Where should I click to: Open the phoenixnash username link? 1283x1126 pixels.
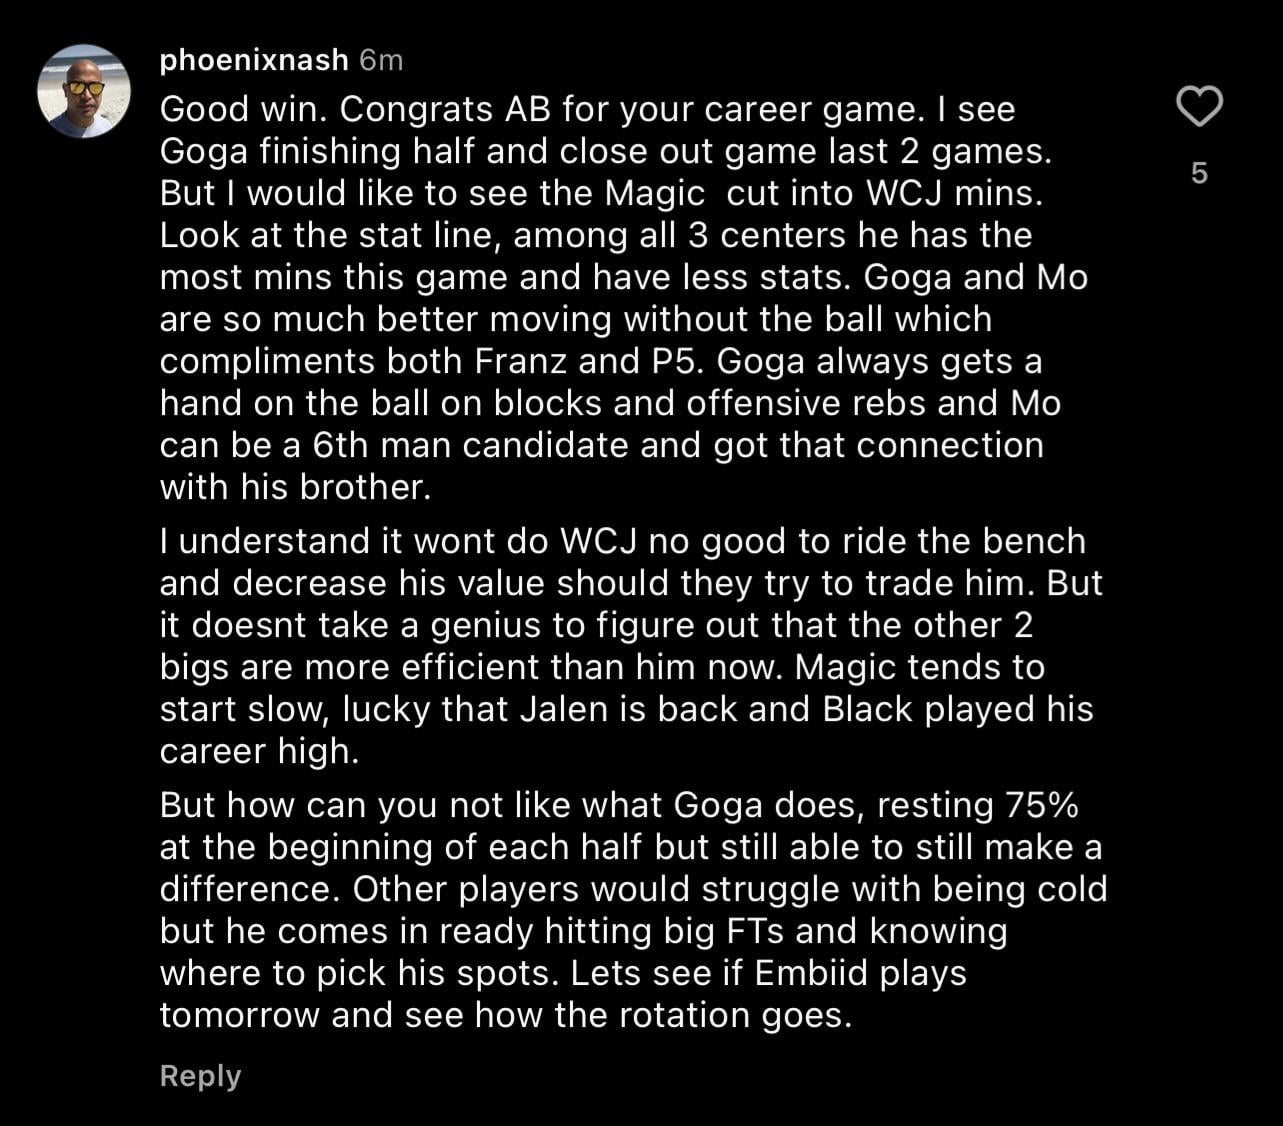click(254, 60)
